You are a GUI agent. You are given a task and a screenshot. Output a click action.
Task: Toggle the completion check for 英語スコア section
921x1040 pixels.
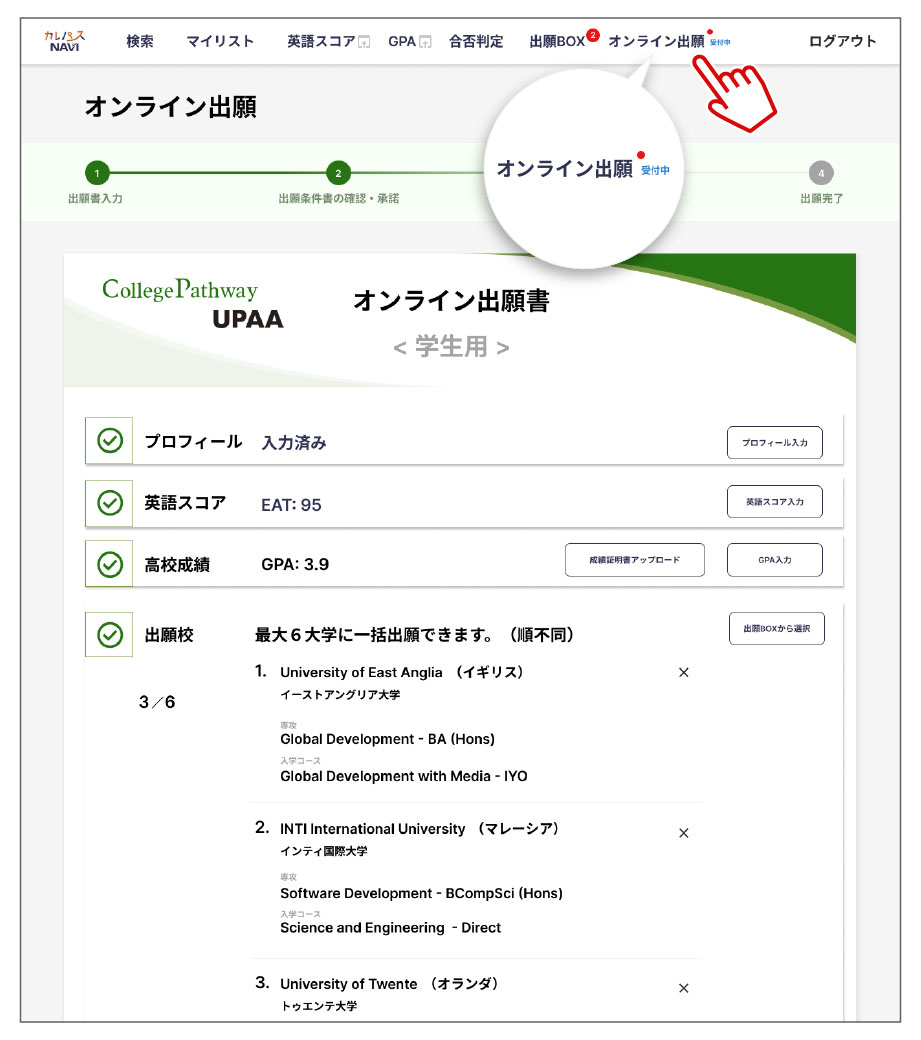point(109,503)
